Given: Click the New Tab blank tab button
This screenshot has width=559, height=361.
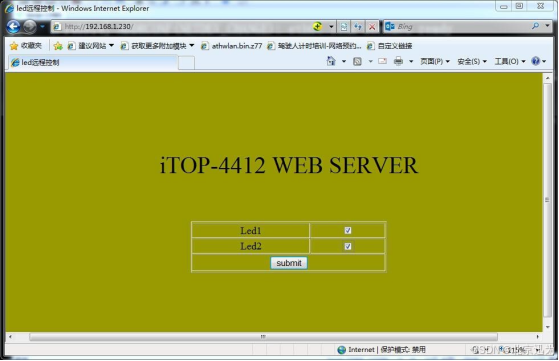Looking at the screenshot, I should coord(186,63).
